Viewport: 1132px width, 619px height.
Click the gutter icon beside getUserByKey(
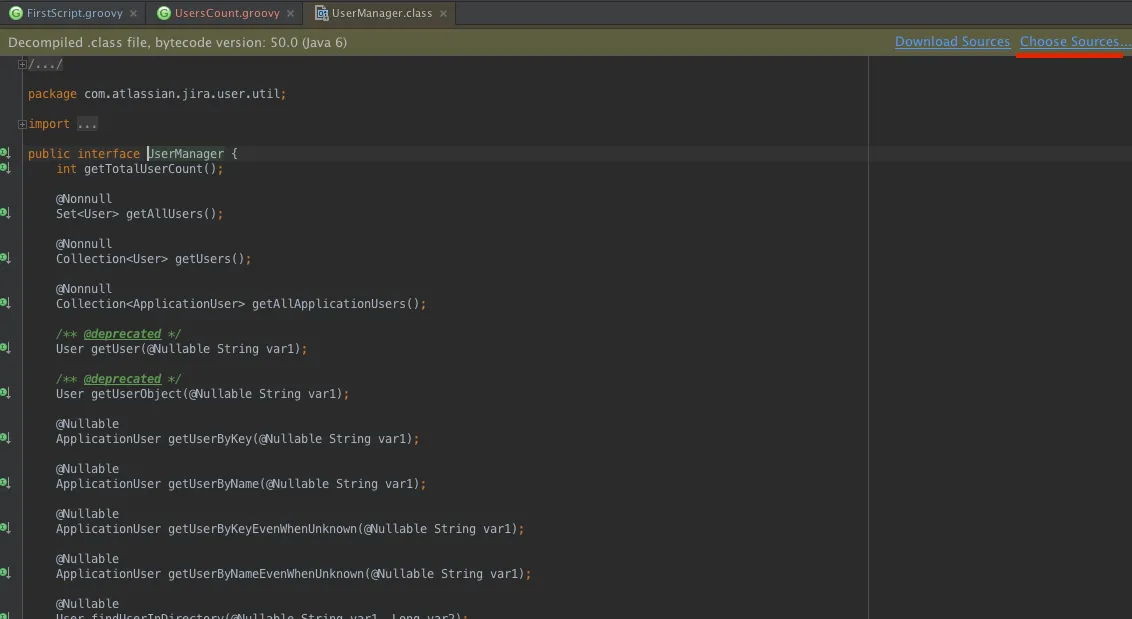tap(5, 438)
